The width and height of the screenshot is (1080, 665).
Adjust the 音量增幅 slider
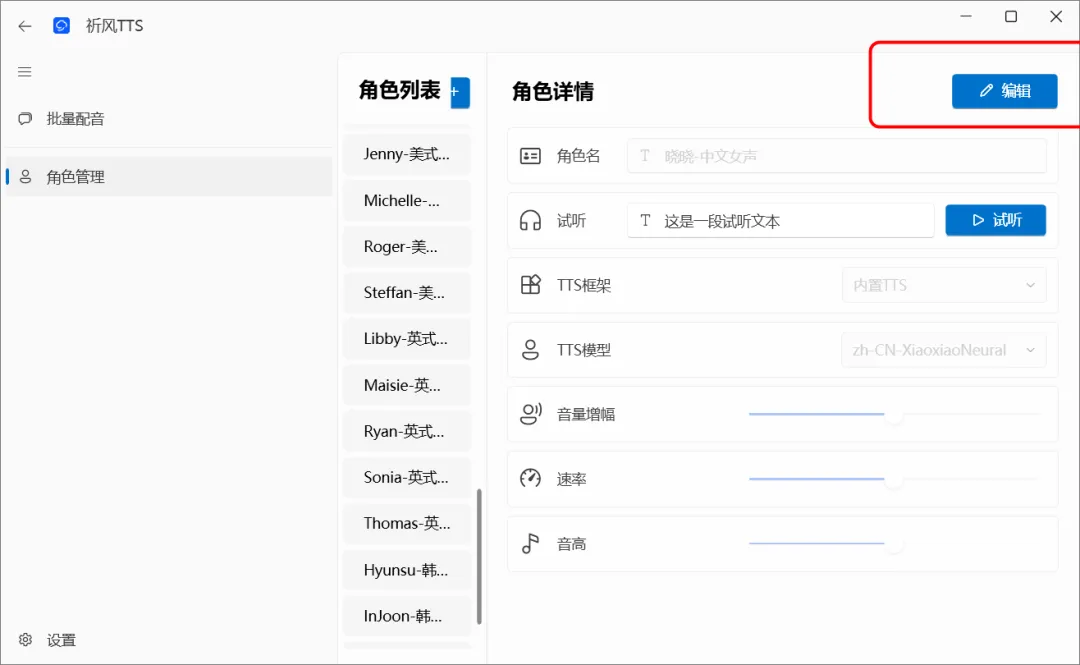tap(894, 414)
